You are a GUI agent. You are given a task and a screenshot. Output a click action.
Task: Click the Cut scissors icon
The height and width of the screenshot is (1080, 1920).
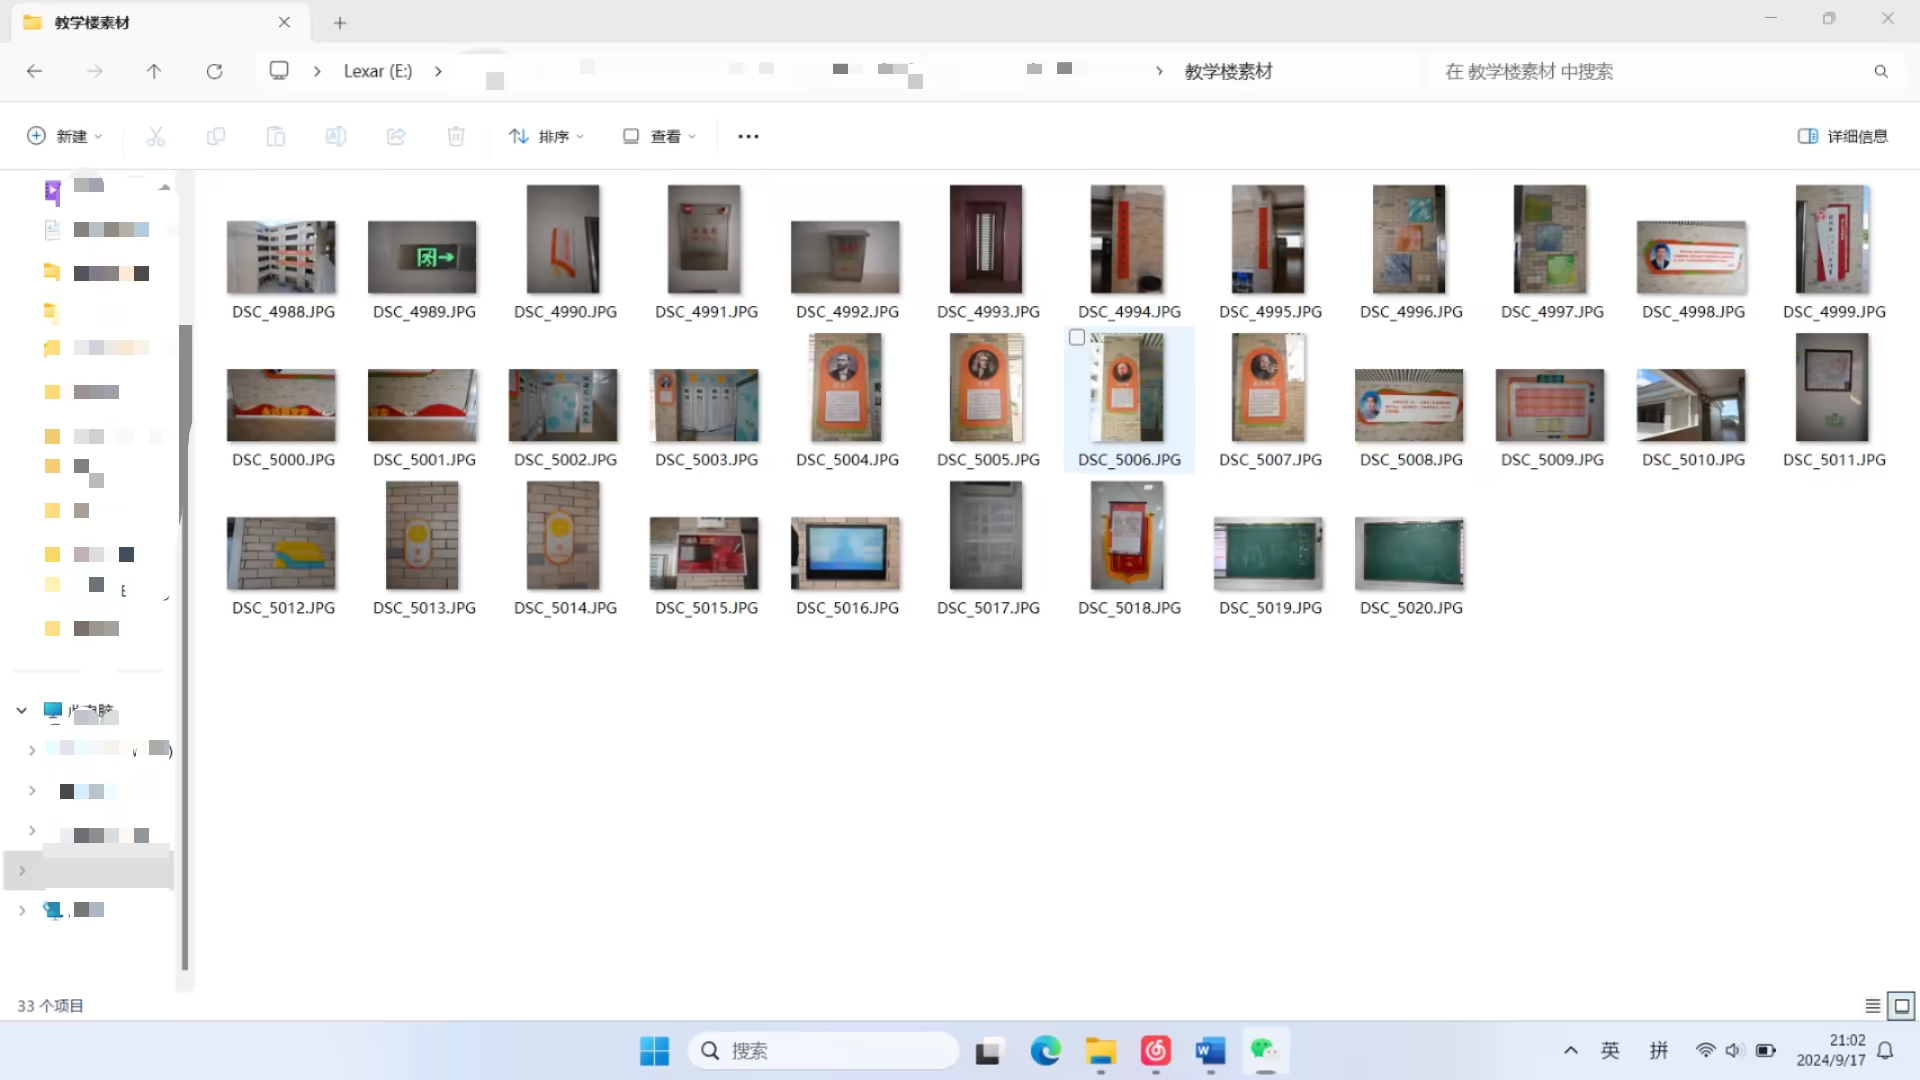[155, 136]
